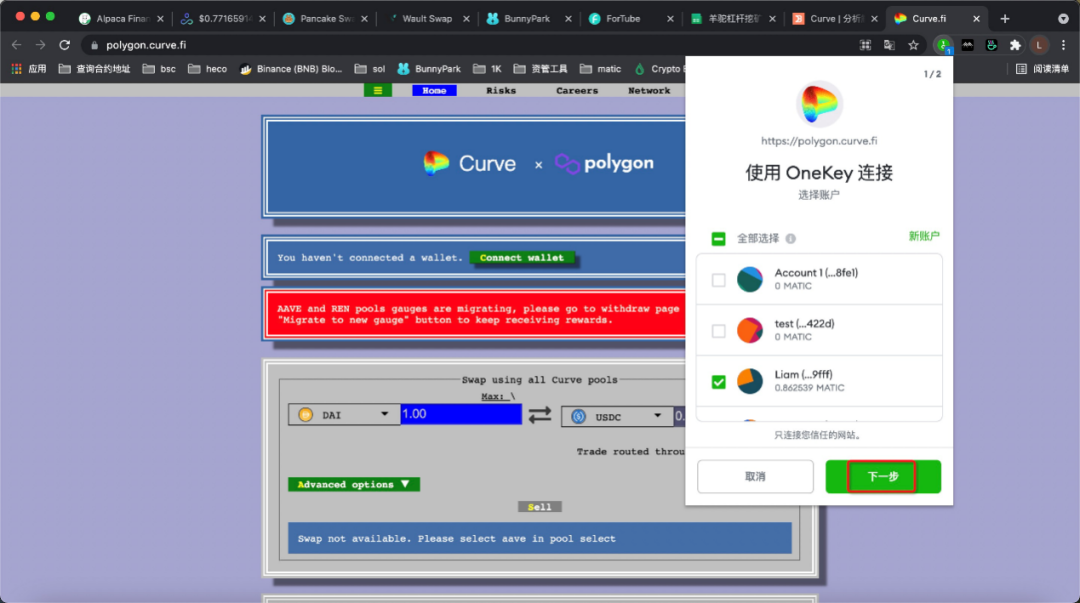Uncheck the Liam (...9fff) account checkbox
This screenshot has width=1080, height=603.
coord(718,383)
